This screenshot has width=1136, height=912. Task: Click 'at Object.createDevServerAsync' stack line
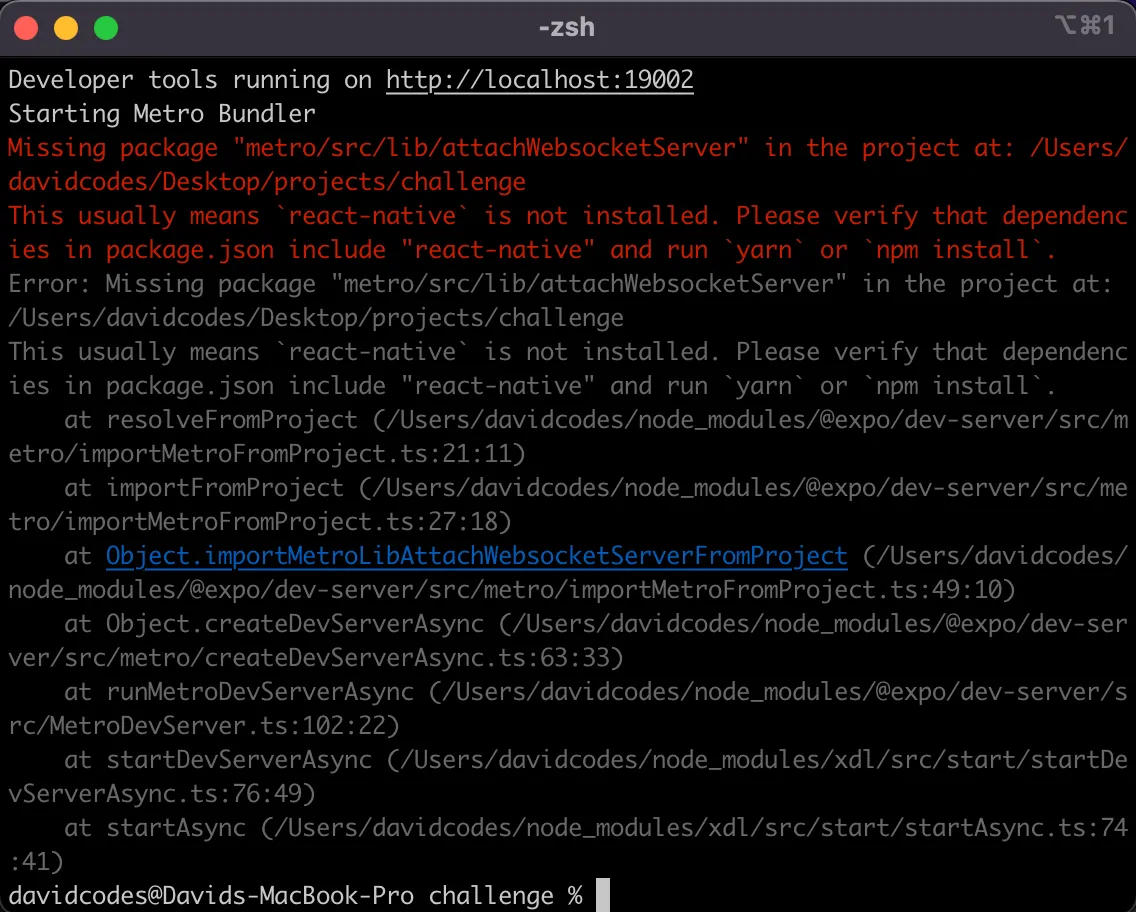596,624
